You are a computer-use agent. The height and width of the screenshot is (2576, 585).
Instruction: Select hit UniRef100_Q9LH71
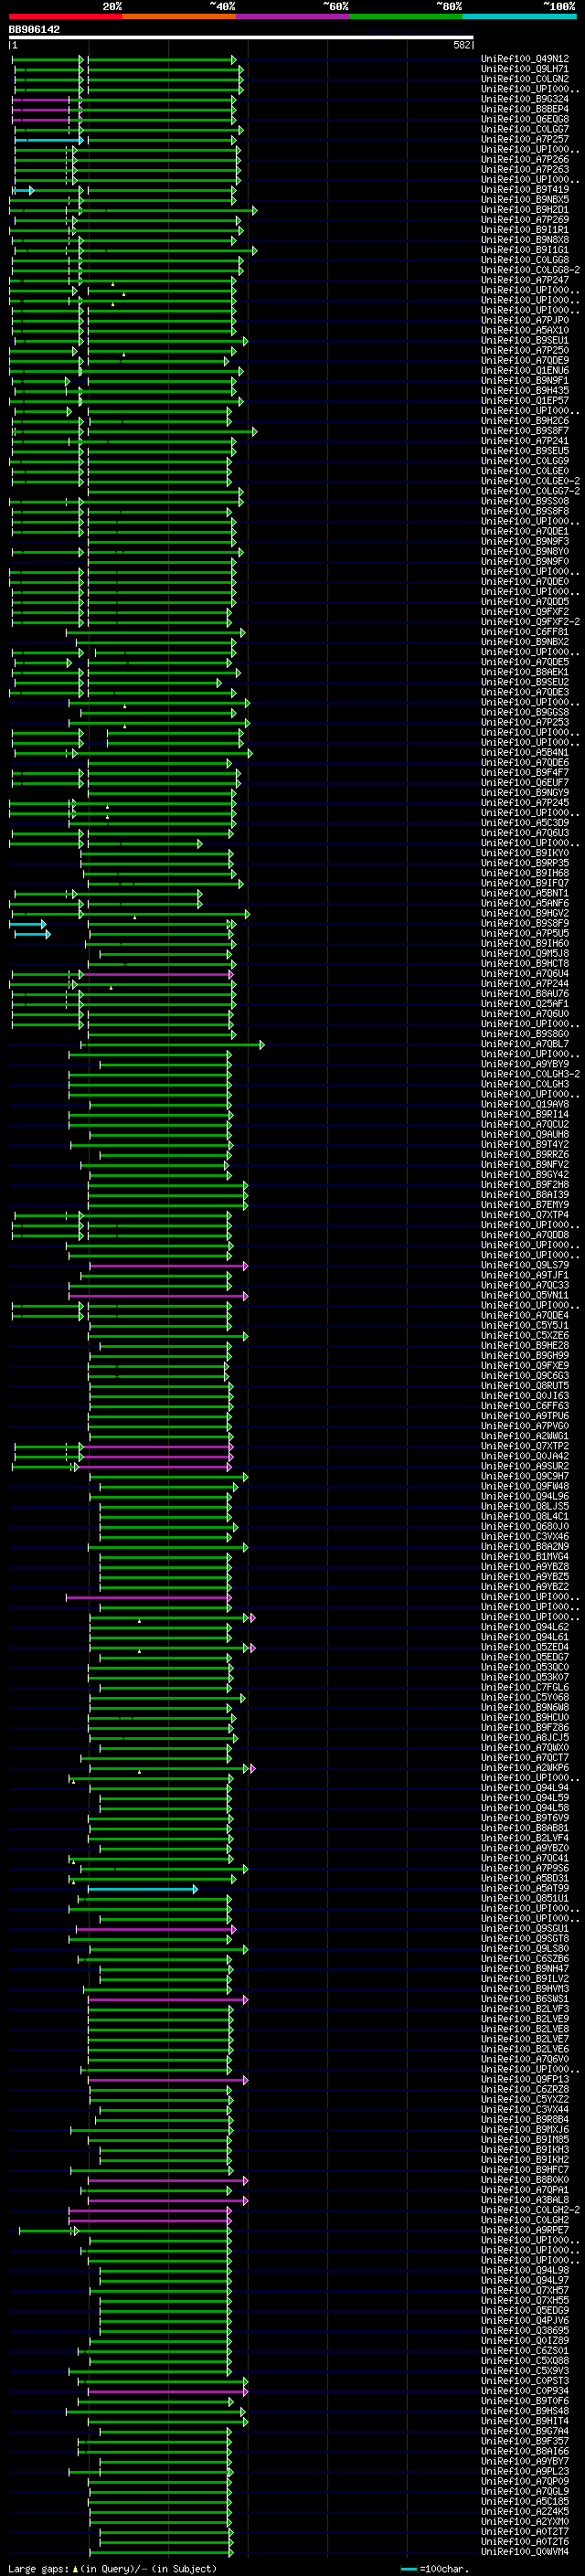pos(525,69)
